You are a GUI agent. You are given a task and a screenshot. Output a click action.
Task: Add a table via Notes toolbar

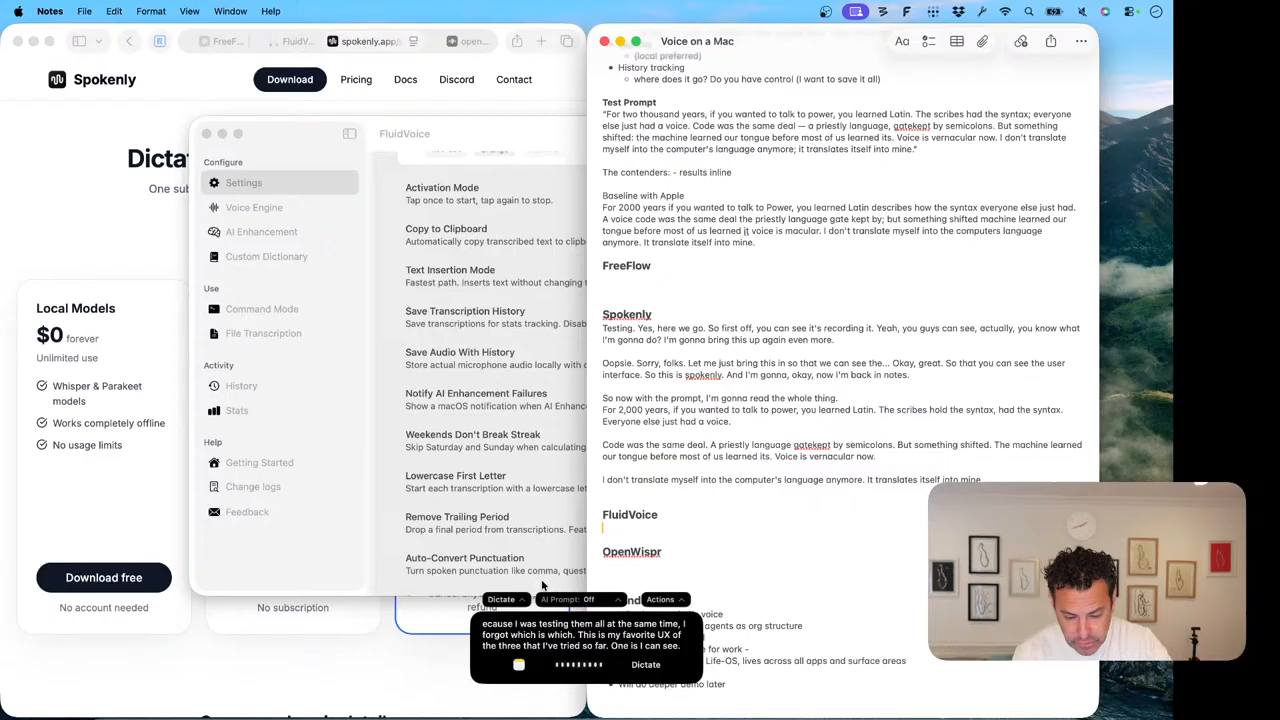(x=957, y=41)
